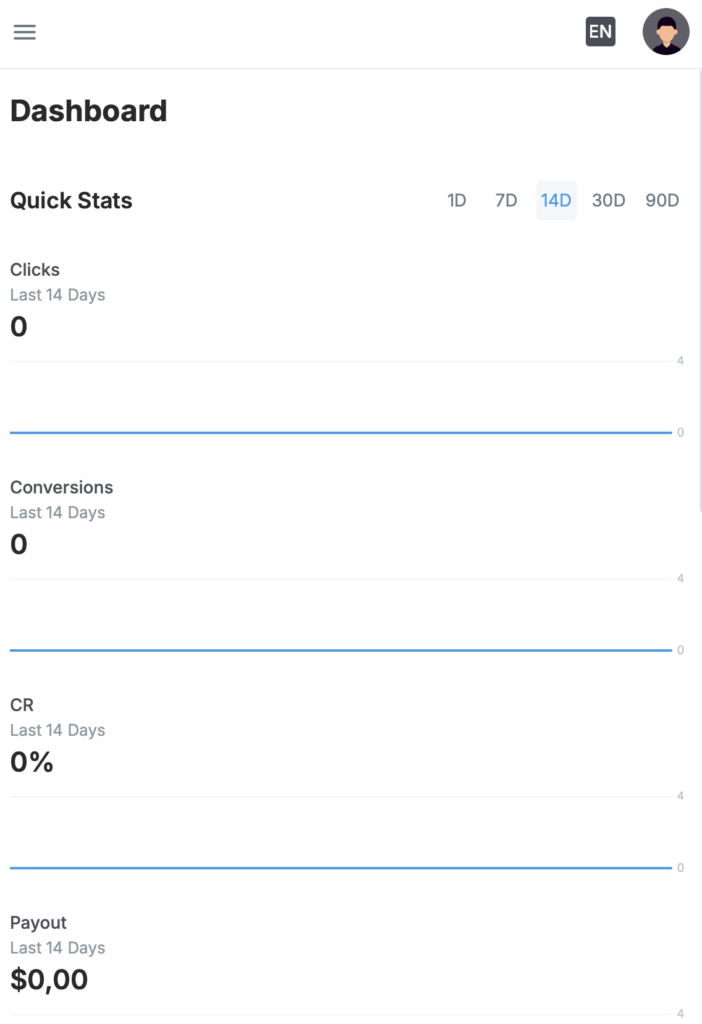
Task: Open the user avatar profile menu
Action: (x=665, y=32)
